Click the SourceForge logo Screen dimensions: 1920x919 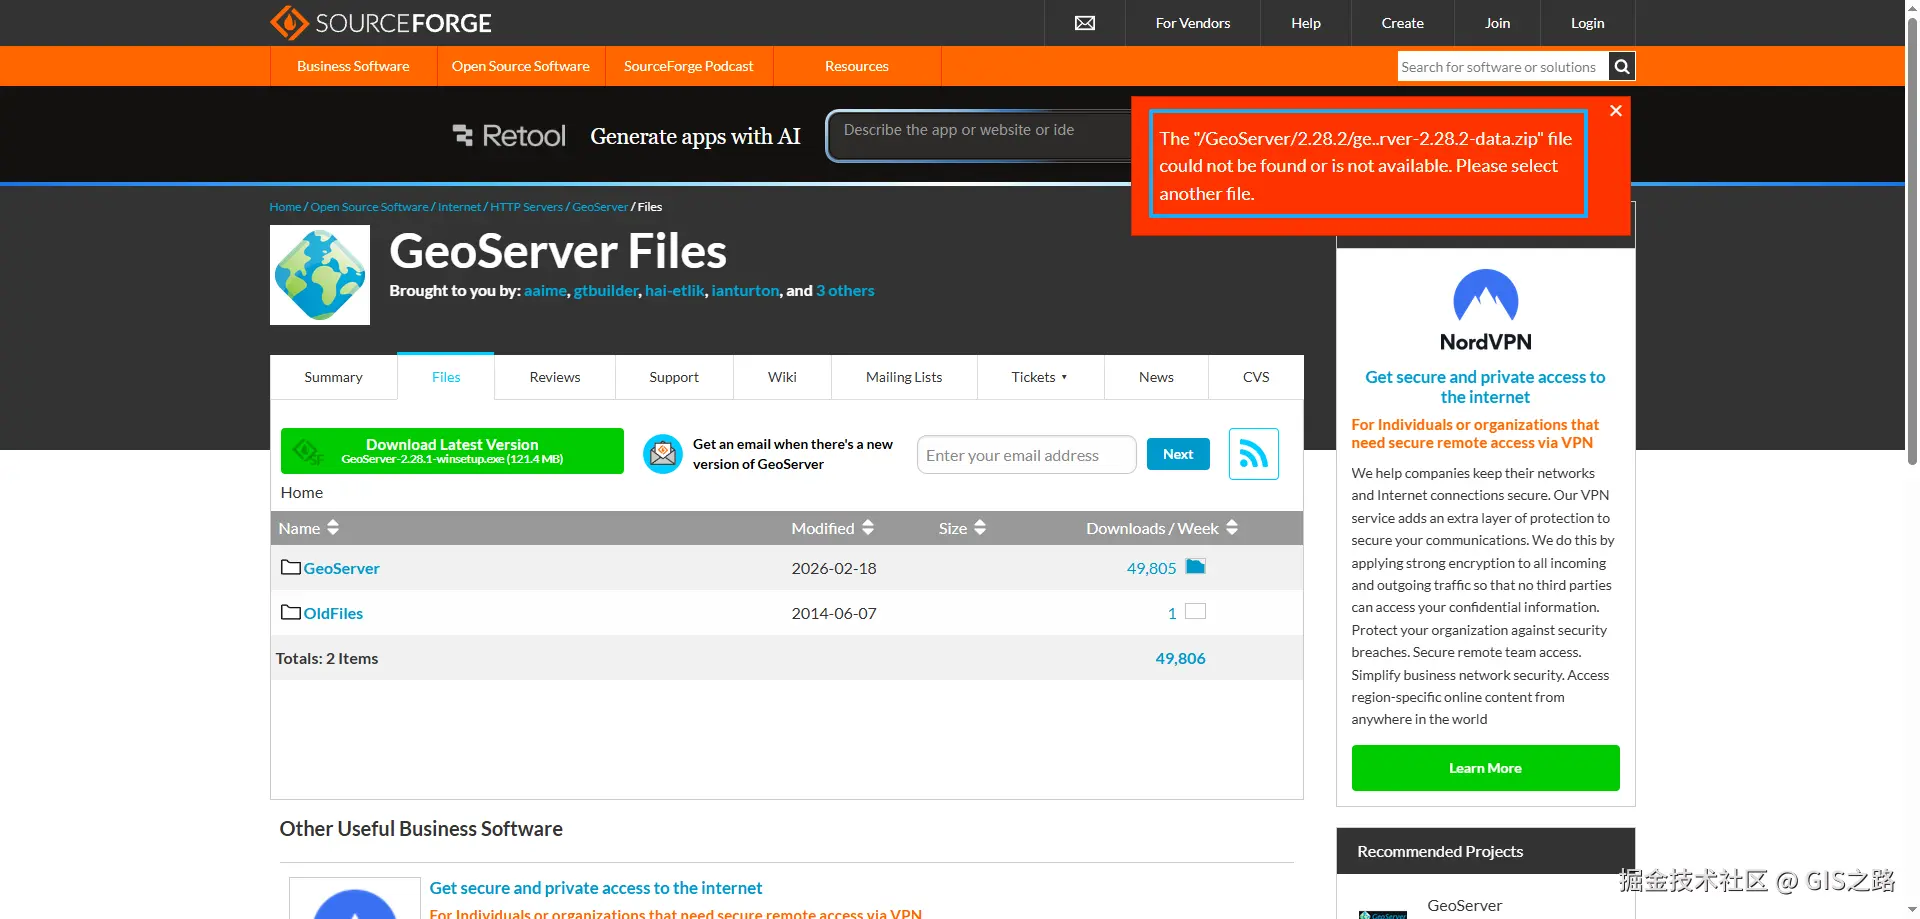coord(380,22)
